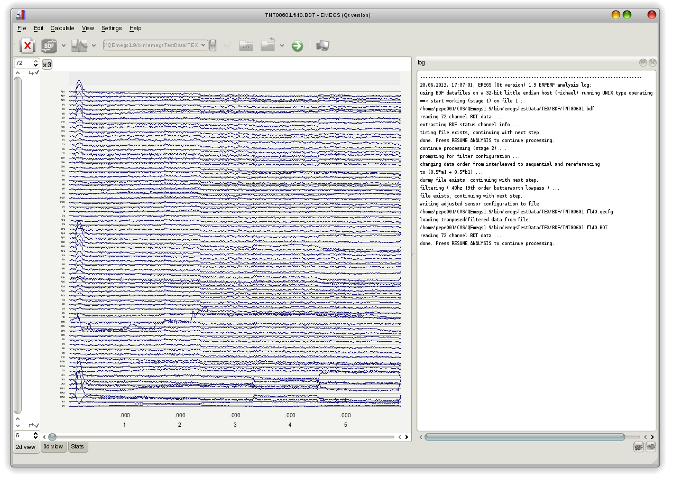Switch to the 3d view tab
Screen dimensions: 673x478
(x=53, y=447)
